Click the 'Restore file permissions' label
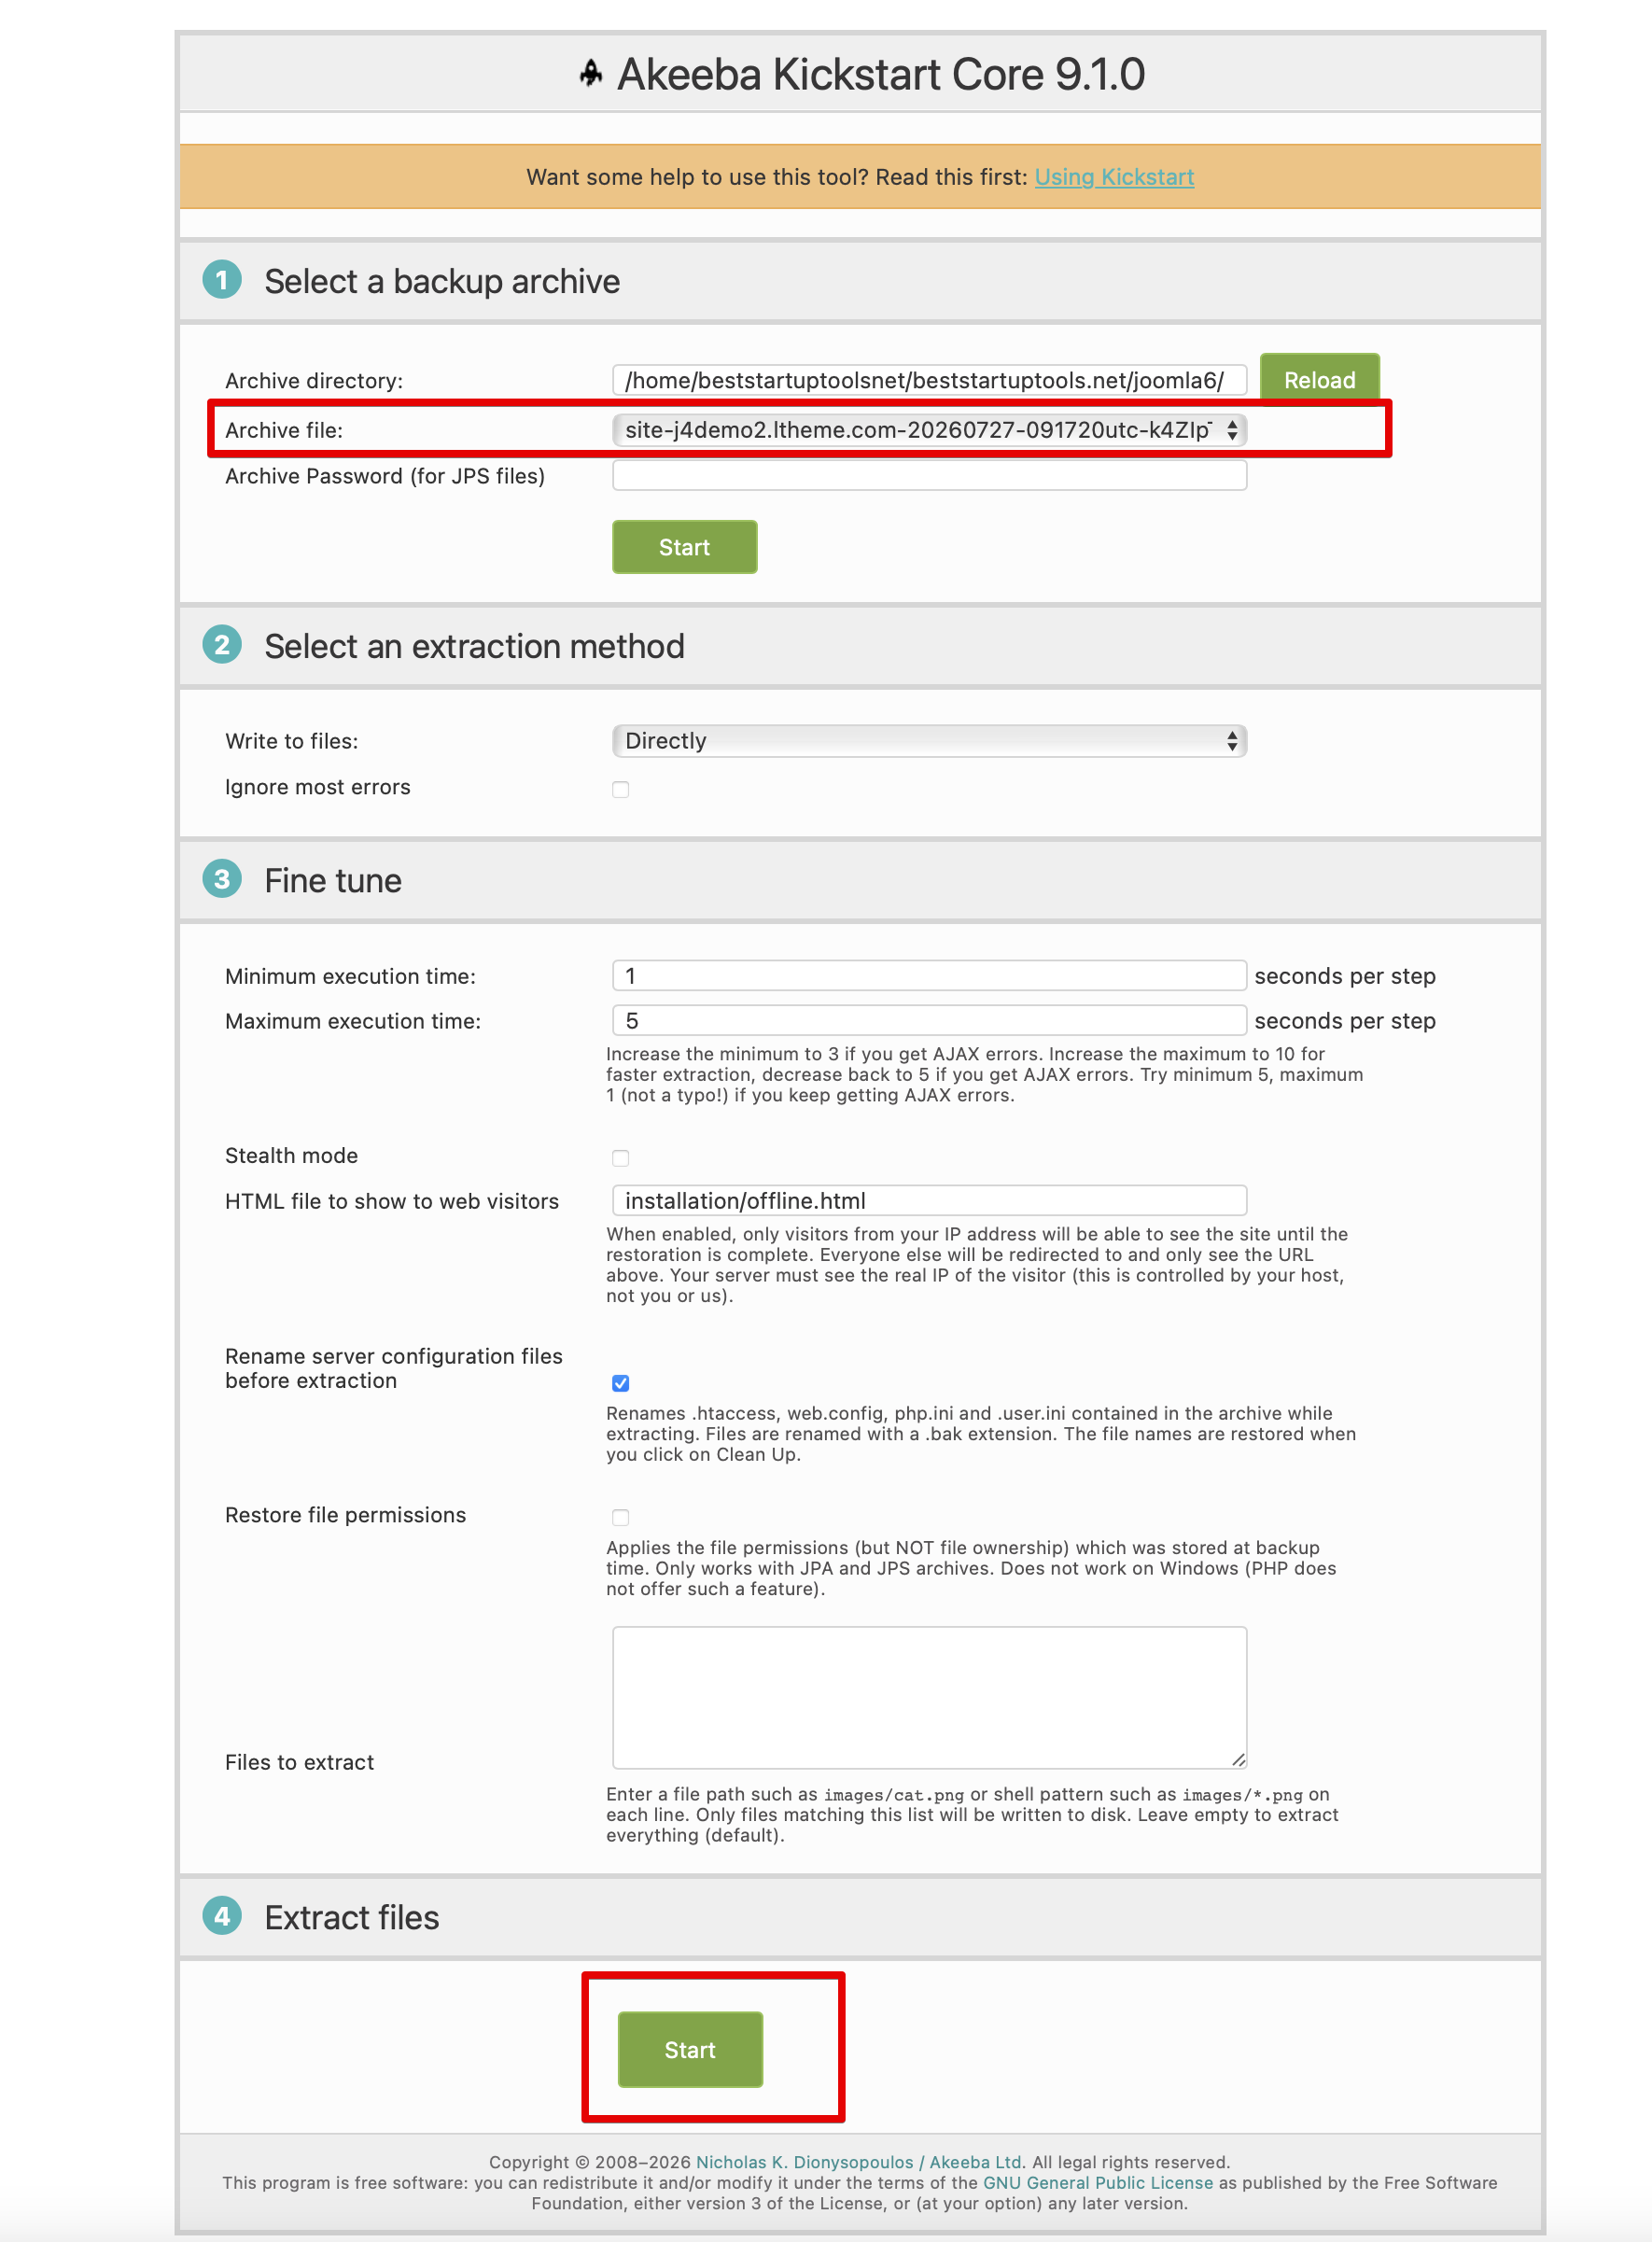Viewport: 1652px width, 2242px height. point(345,1515)
